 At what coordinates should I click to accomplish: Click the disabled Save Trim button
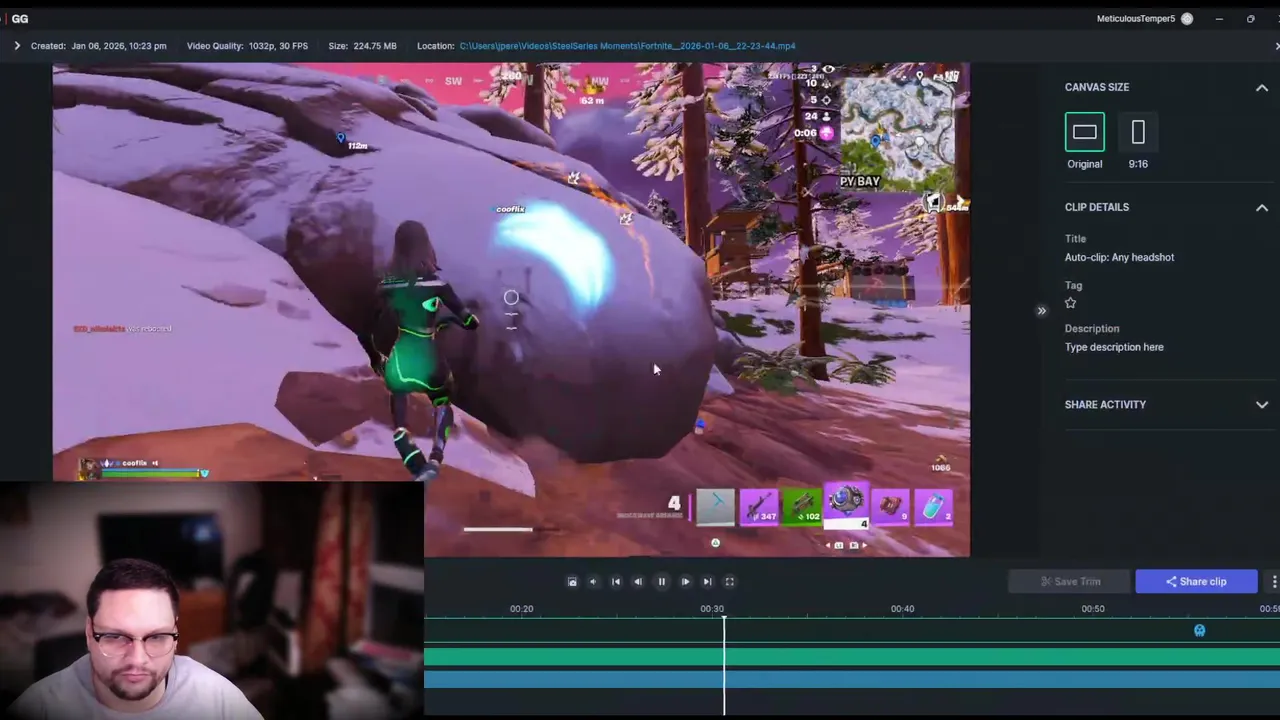(x=1070, y=581)
